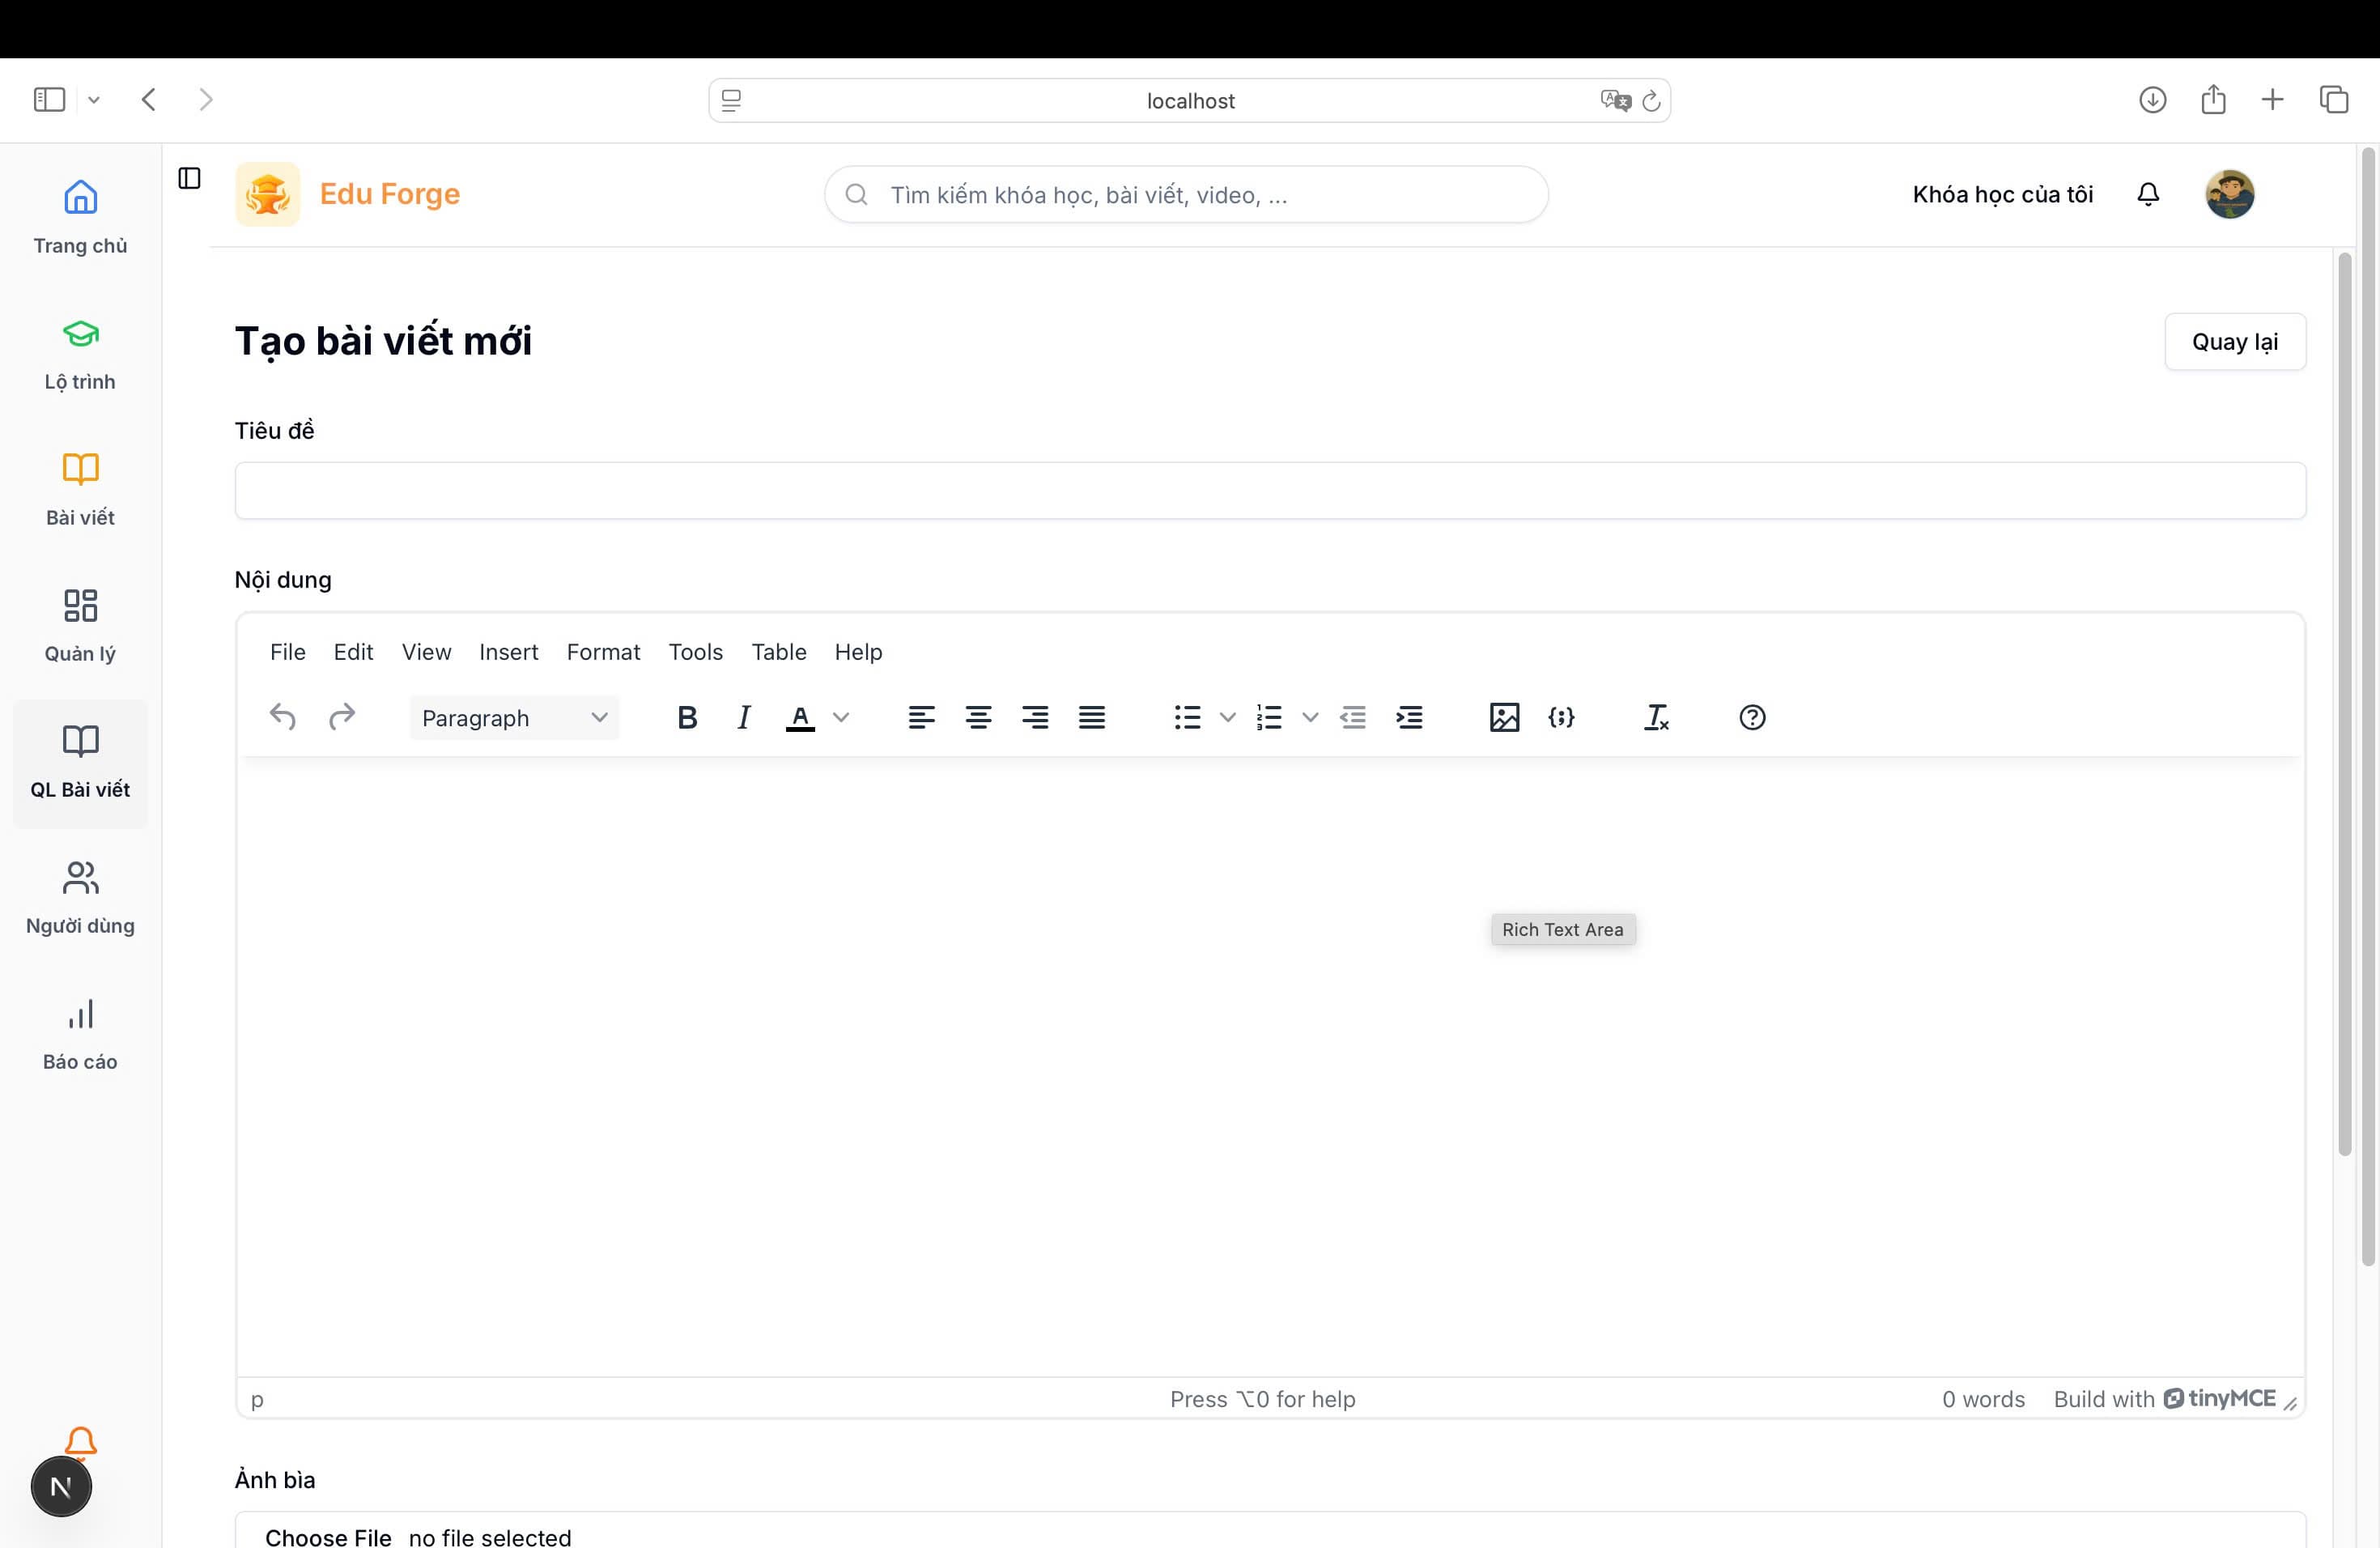Insert a numbered list
This screenshot has width=2380, height=1548.
1269,717
